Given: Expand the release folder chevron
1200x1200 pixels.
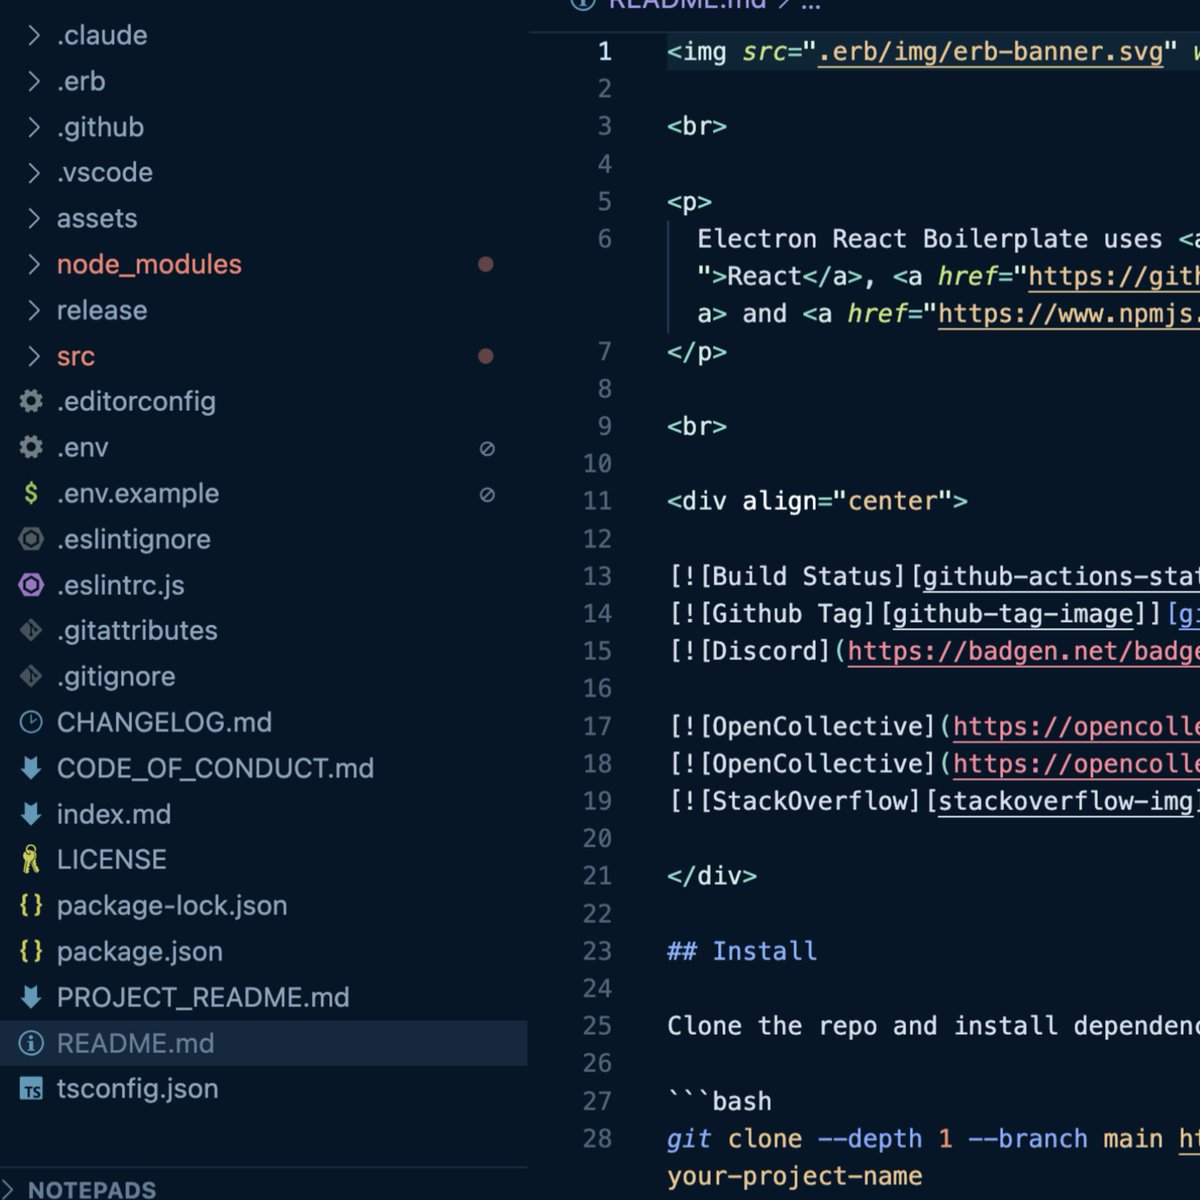Looking at the screenshot, I should [34, 311].
